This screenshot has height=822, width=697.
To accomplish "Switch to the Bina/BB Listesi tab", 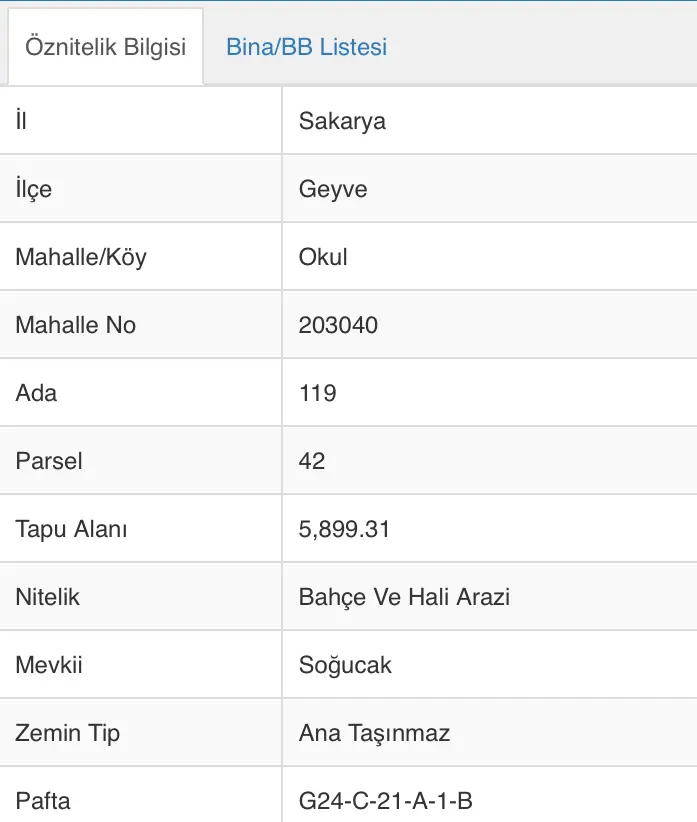I will [307, 47].
